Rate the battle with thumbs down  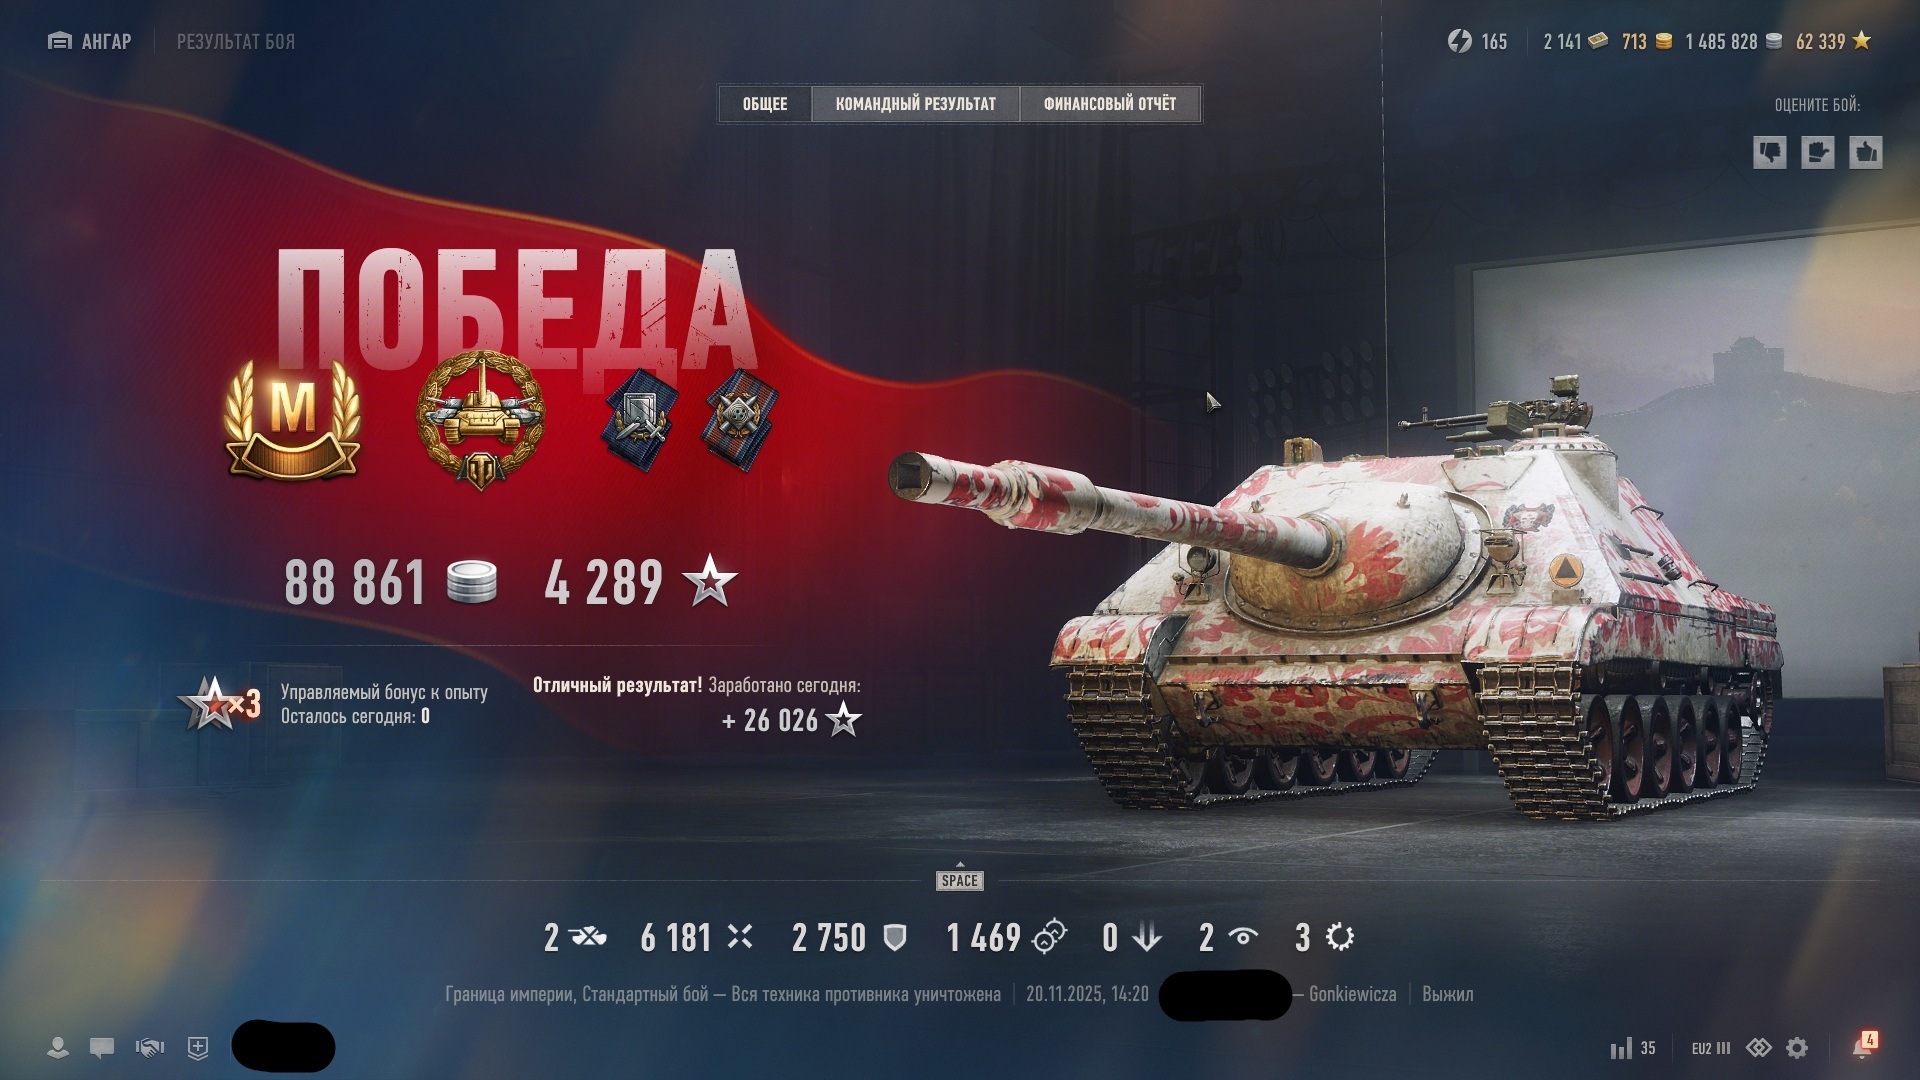1770,153
